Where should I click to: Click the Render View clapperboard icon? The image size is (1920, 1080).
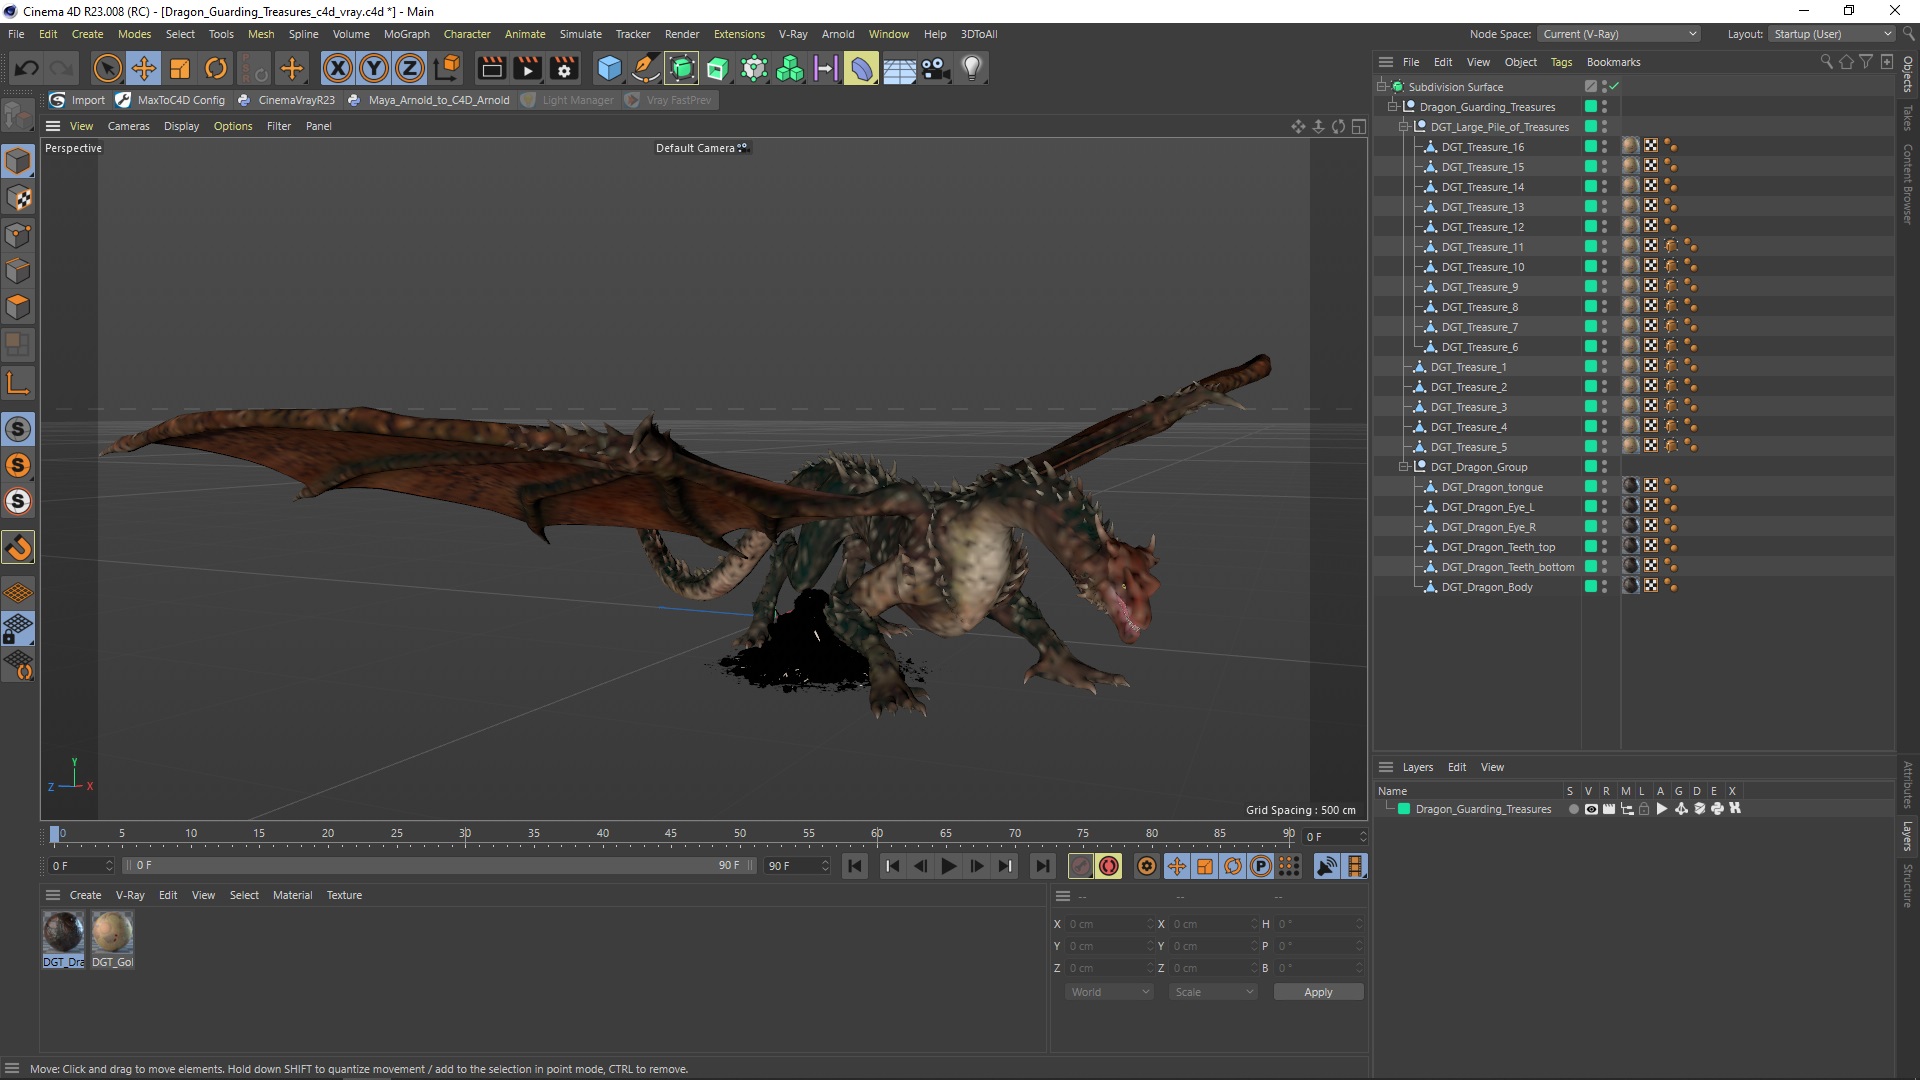pyautogui.click(x=491, y=68)
